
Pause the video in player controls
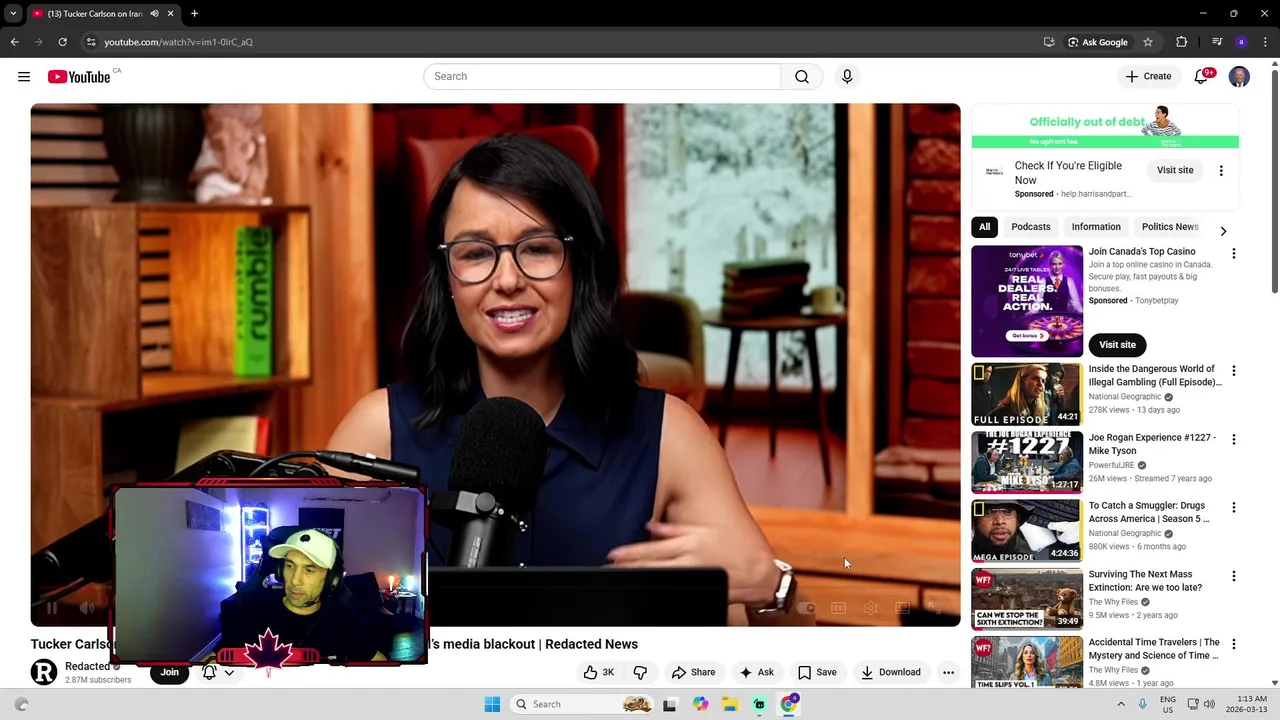pos(52,608)
